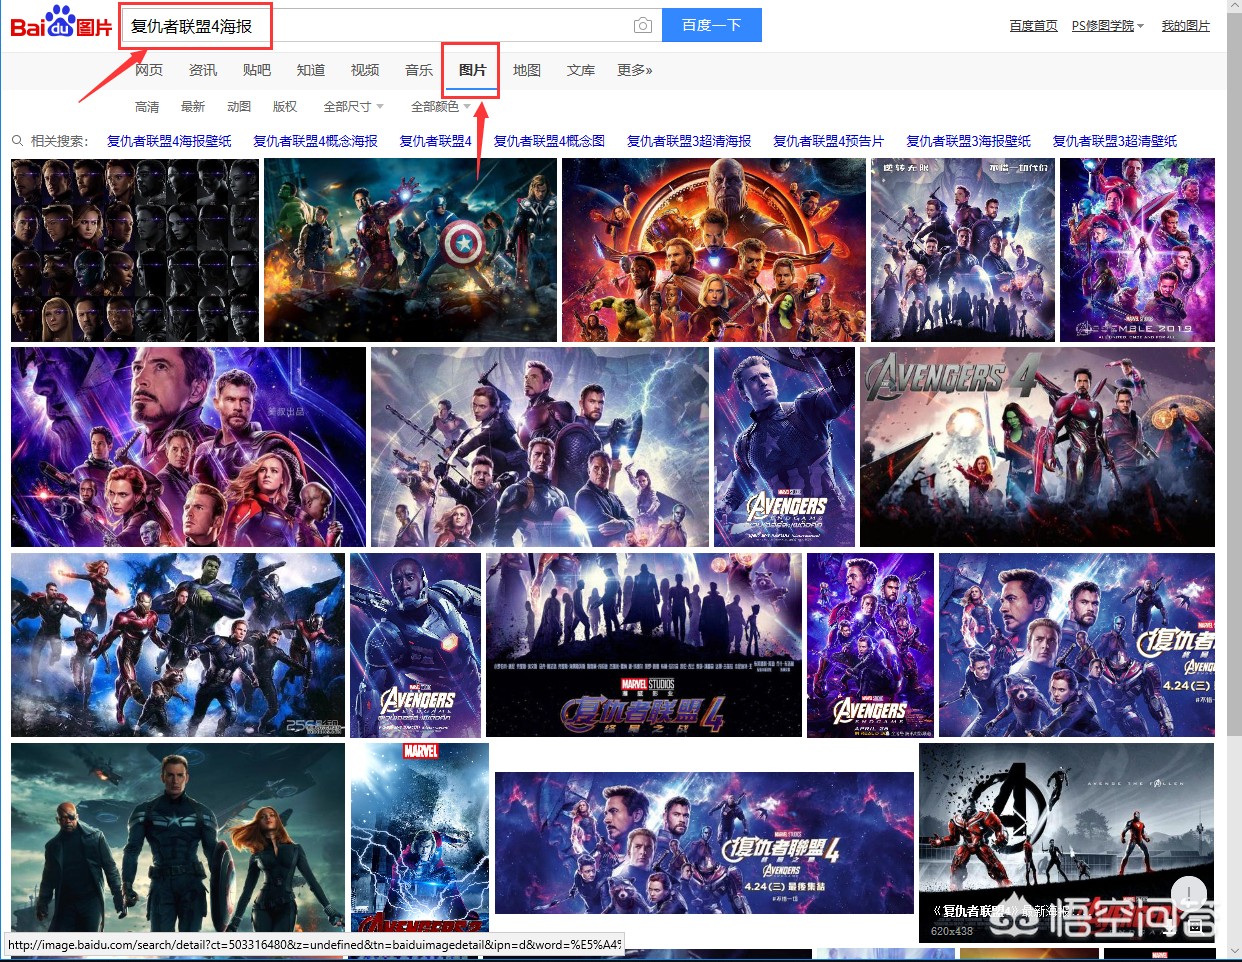Click related search 复仇者联盟3超清壁纸
This screenshot has width=1242, height=962.
click(x=1115, y=141)
